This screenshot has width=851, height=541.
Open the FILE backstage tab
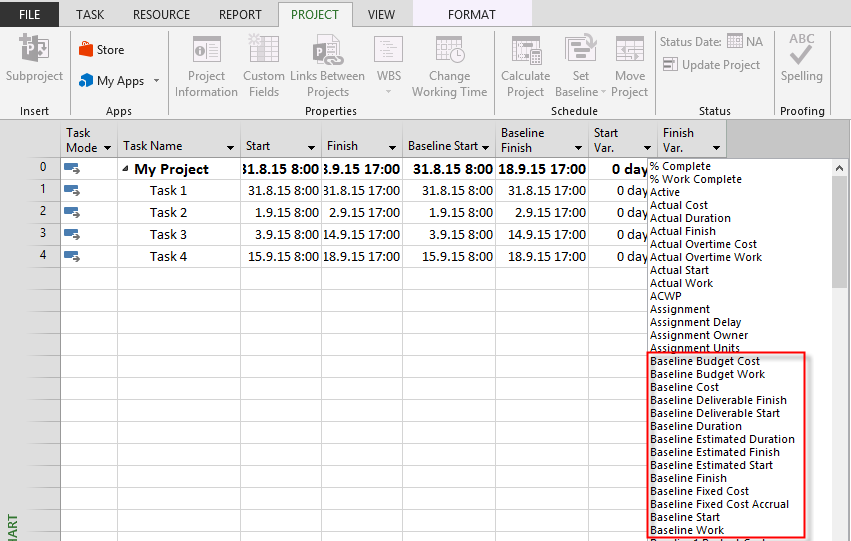coord(29,15)
